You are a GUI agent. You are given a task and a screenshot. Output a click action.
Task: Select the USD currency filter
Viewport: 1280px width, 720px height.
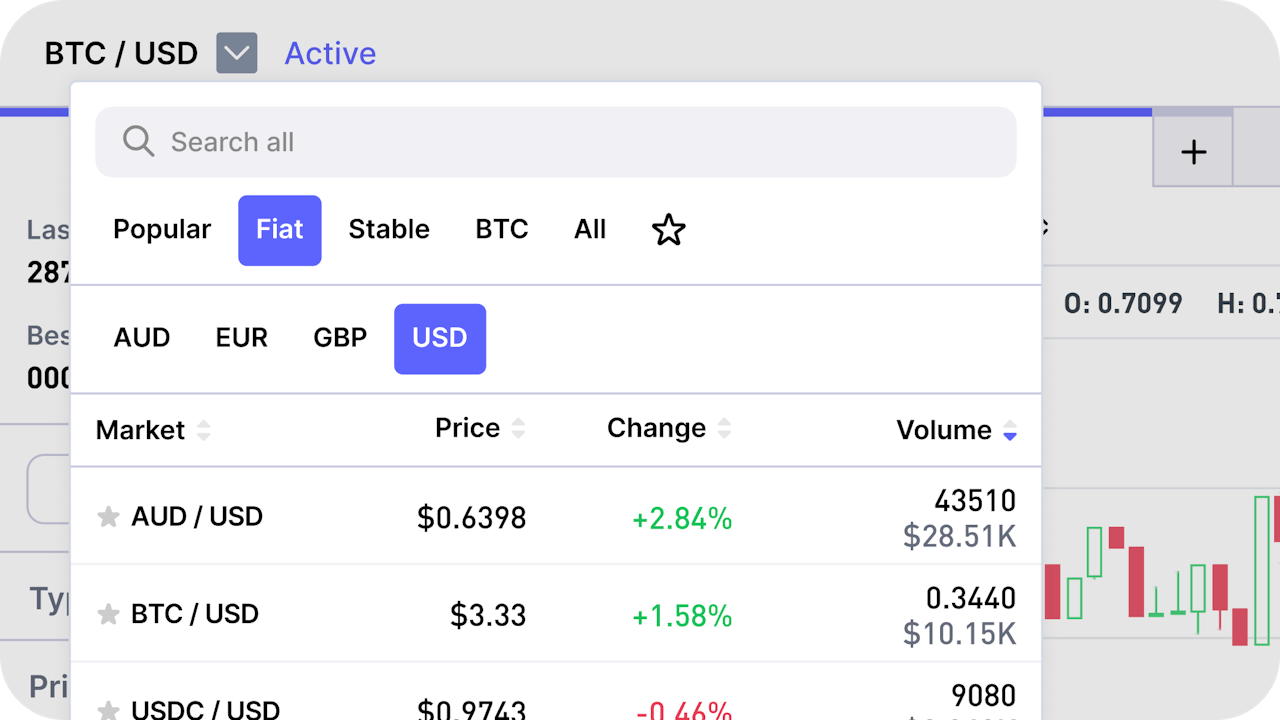(x=440, y=338)
